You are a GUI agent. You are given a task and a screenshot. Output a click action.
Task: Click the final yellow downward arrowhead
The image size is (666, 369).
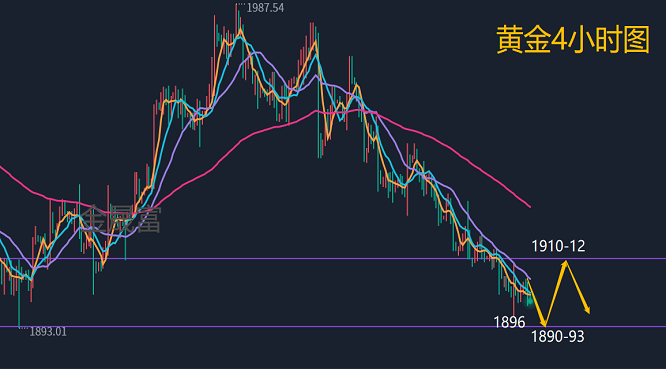pos(587,310)
